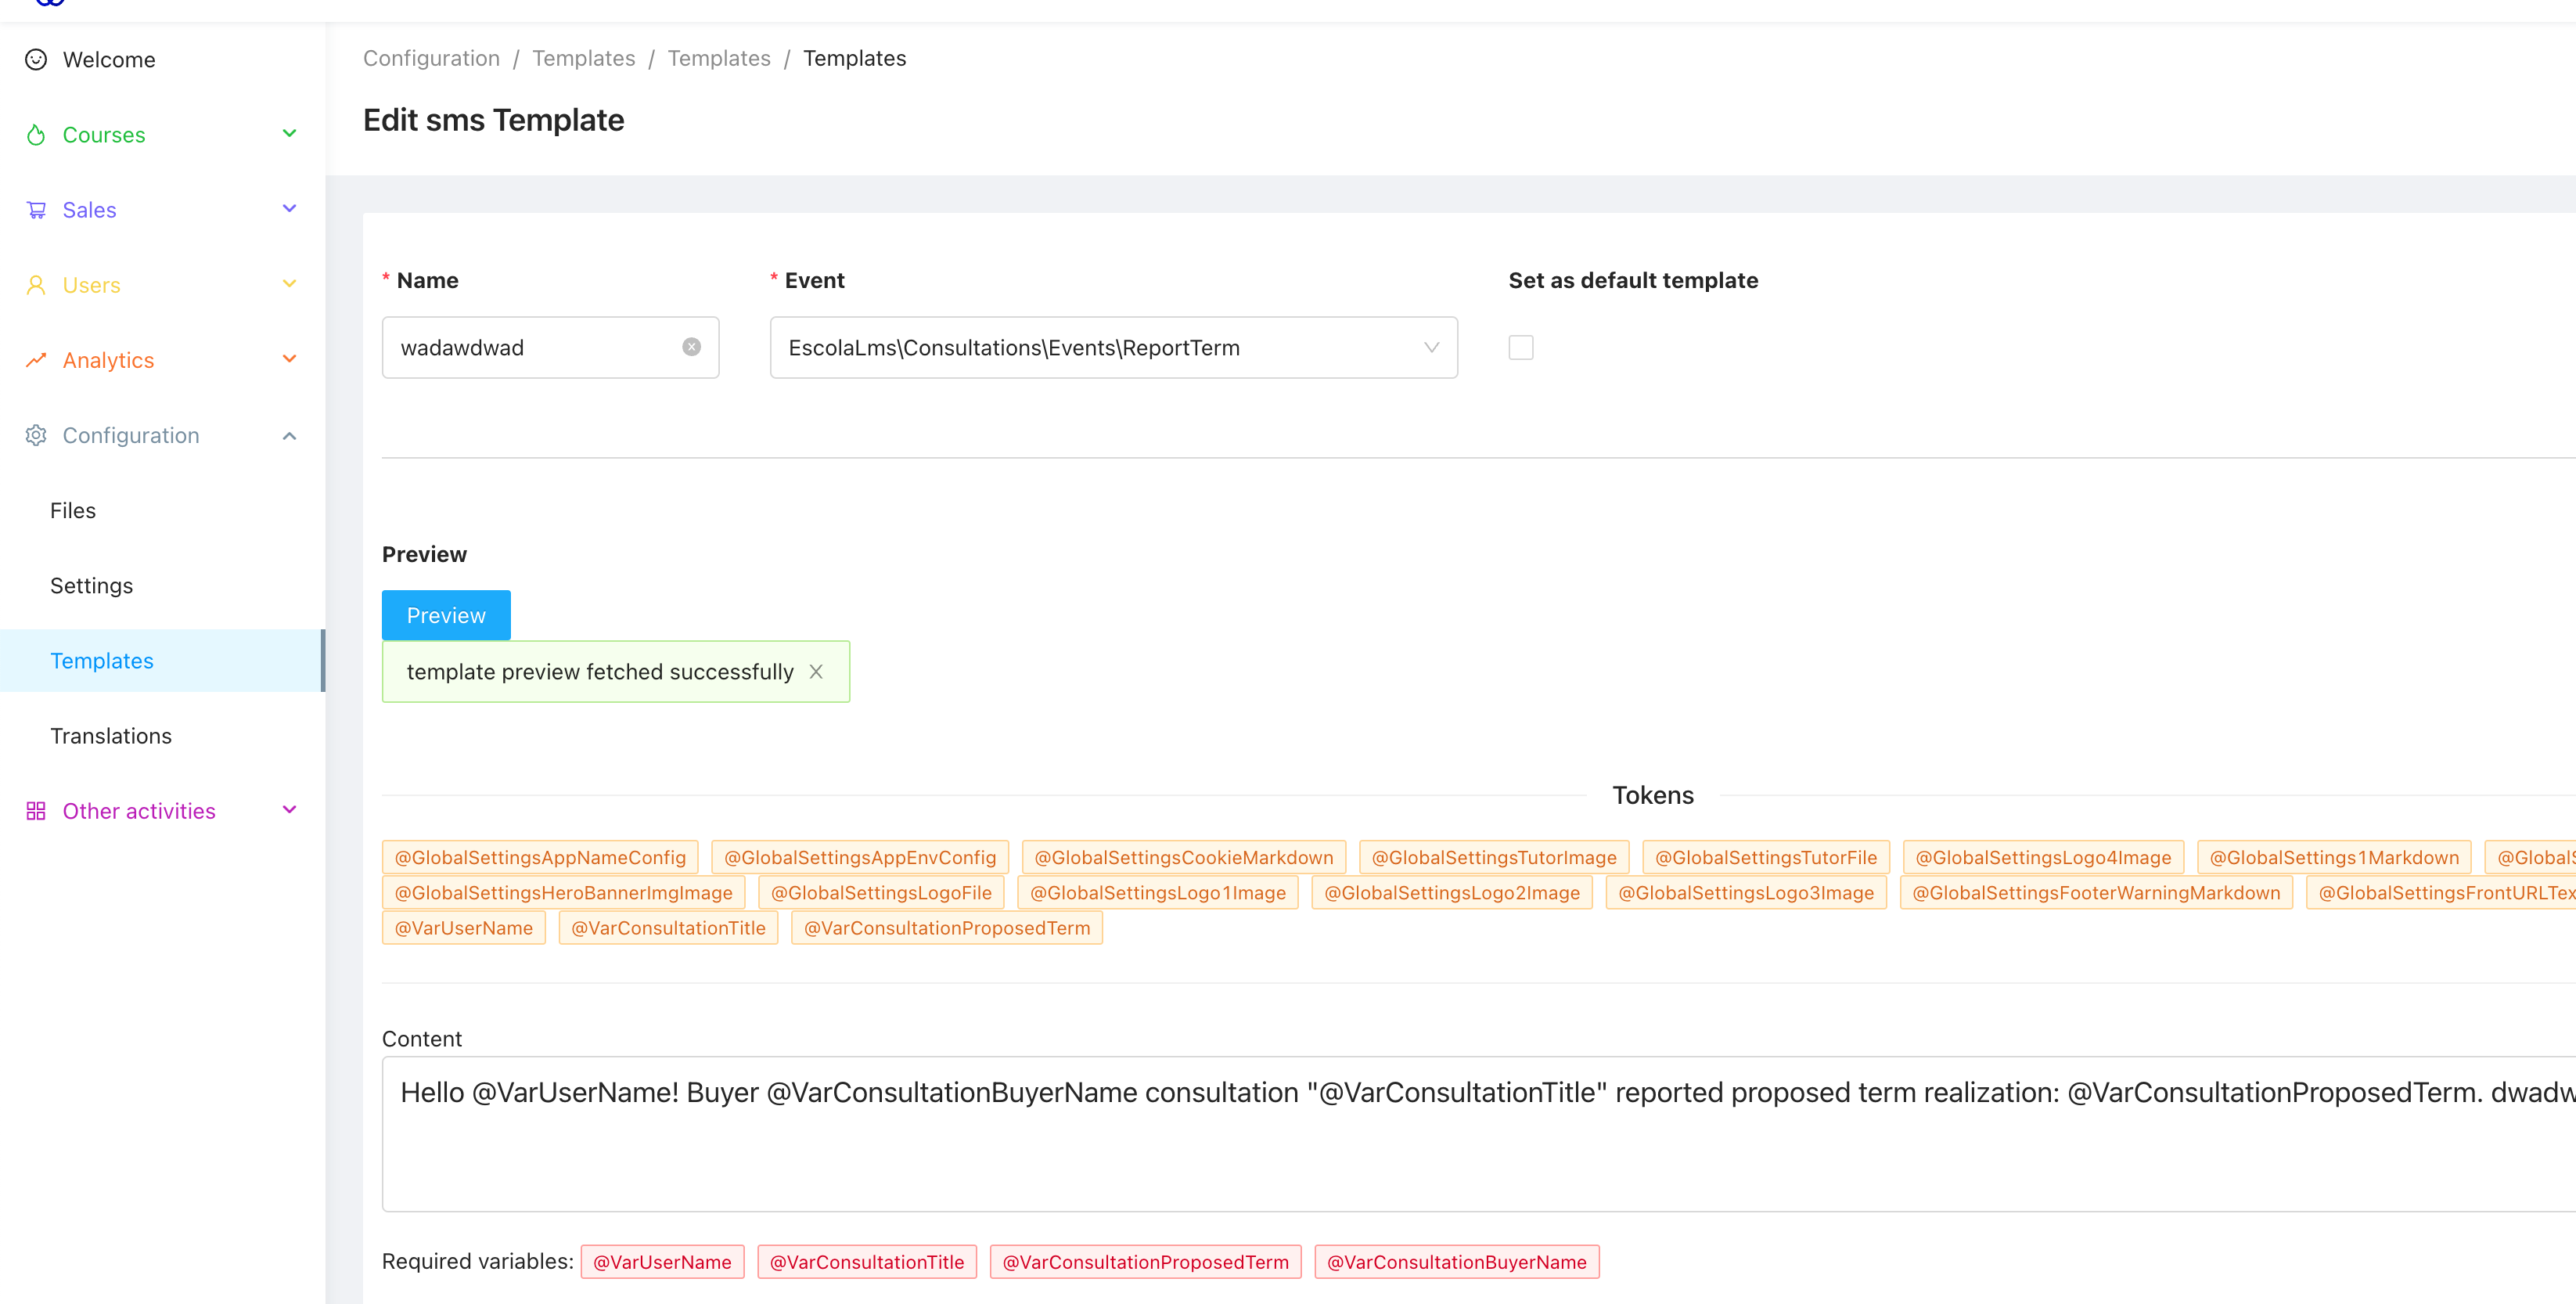Select the Welcome smiley icon in sidebar

(x=36, y=59)
